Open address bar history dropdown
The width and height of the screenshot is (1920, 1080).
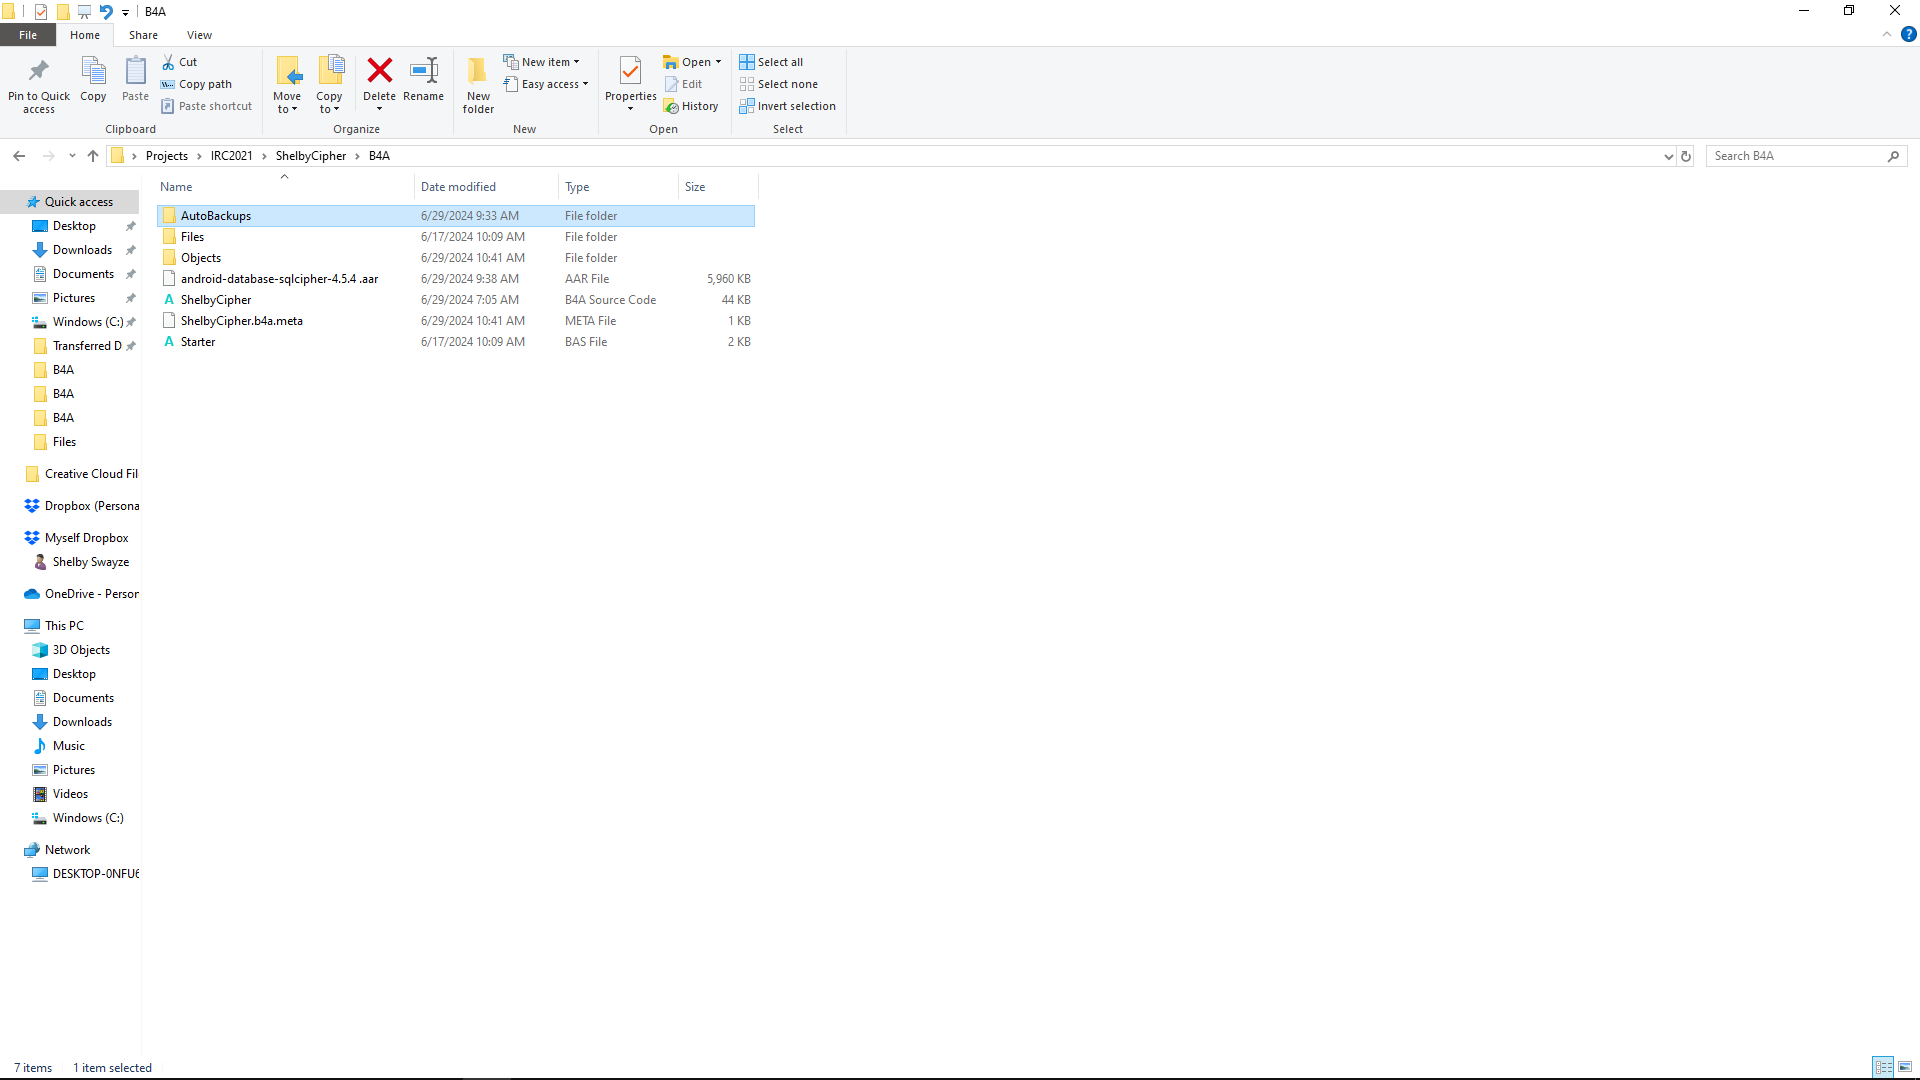pos(1668,156)
